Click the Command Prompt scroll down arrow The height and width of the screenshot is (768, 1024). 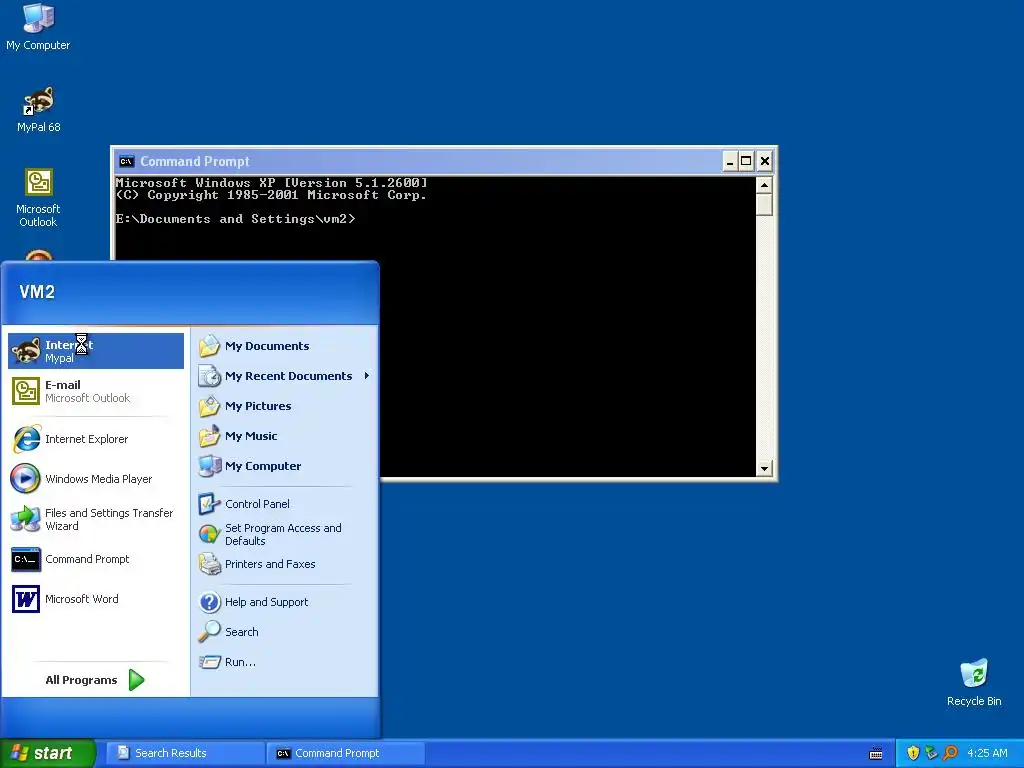[763, 468]
